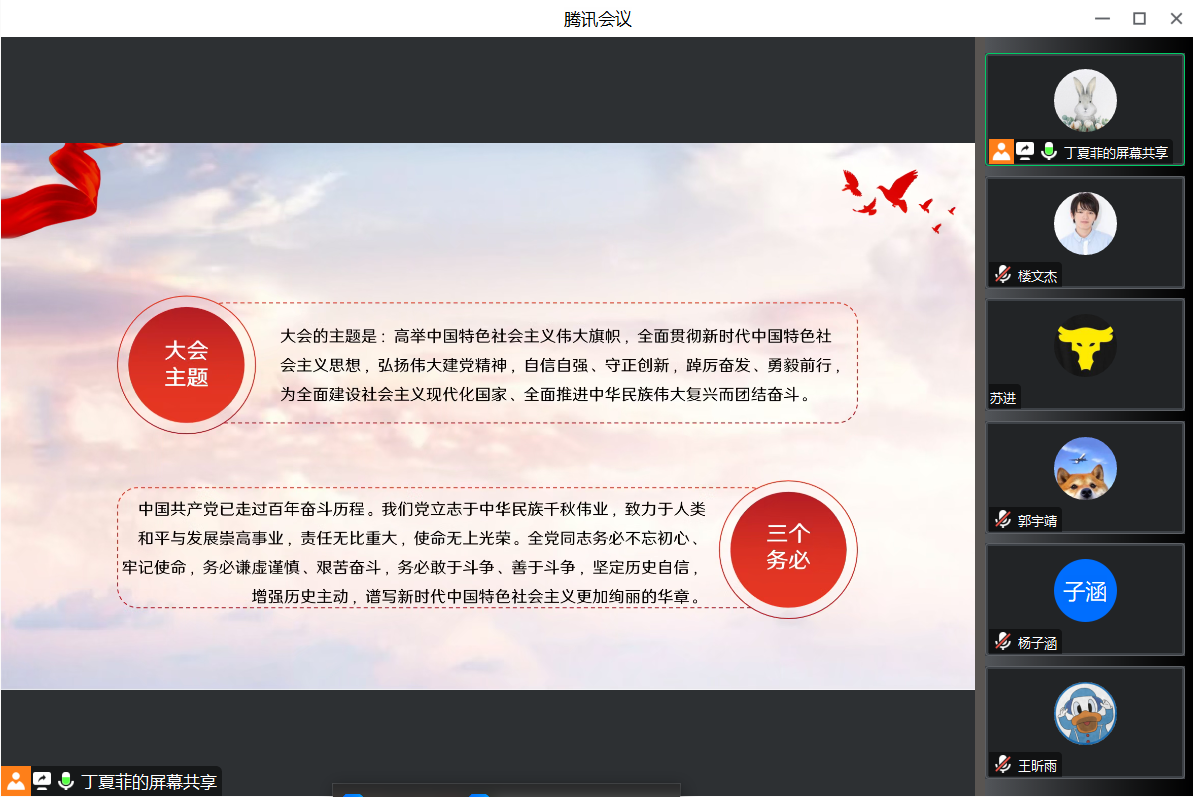The image size is (1193, 797).
Task: Select 苏进's yellow bull avatar
Action: [1085, 345]
